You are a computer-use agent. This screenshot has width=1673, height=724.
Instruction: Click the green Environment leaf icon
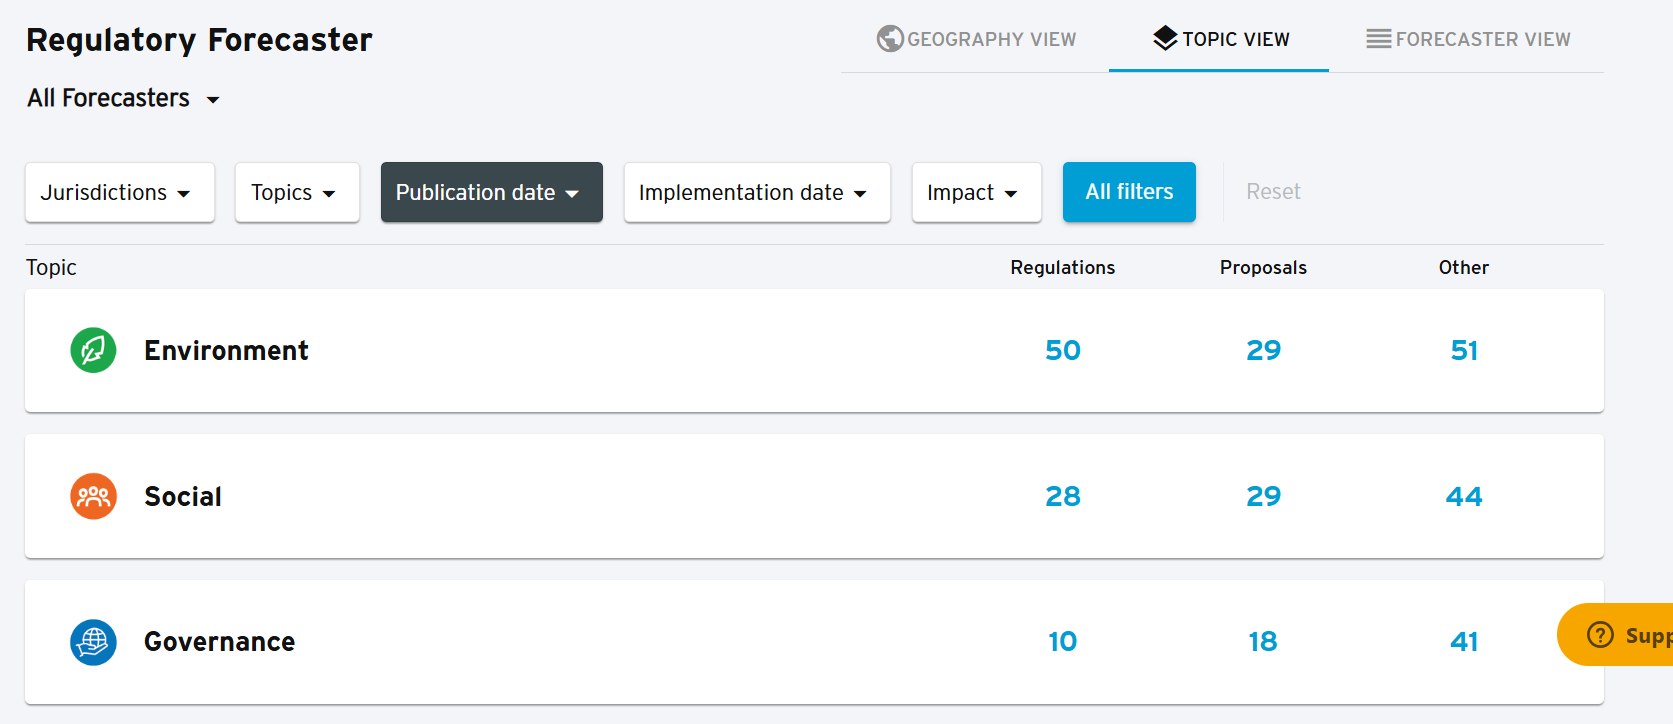pos(93,350)
